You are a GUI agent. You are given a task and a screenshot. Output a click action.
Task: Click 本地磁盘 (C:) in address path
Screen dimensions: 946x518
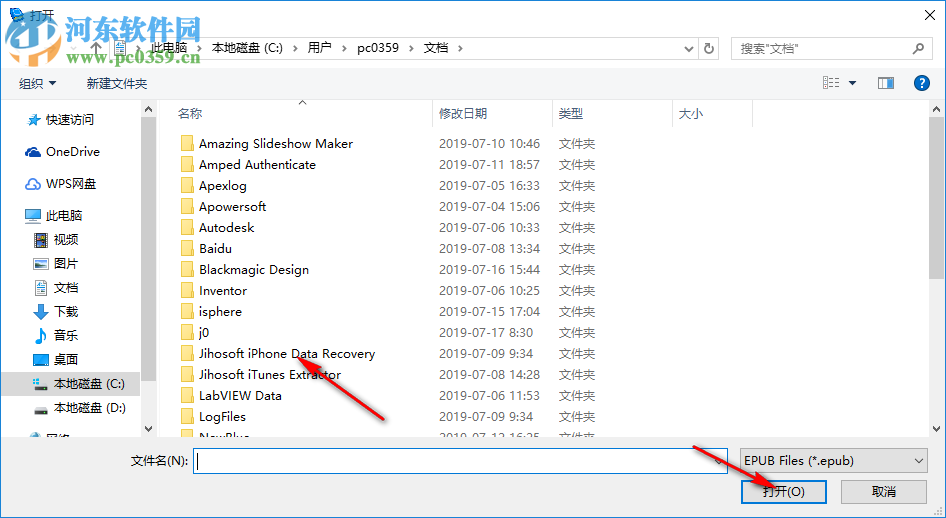[247, 48]
